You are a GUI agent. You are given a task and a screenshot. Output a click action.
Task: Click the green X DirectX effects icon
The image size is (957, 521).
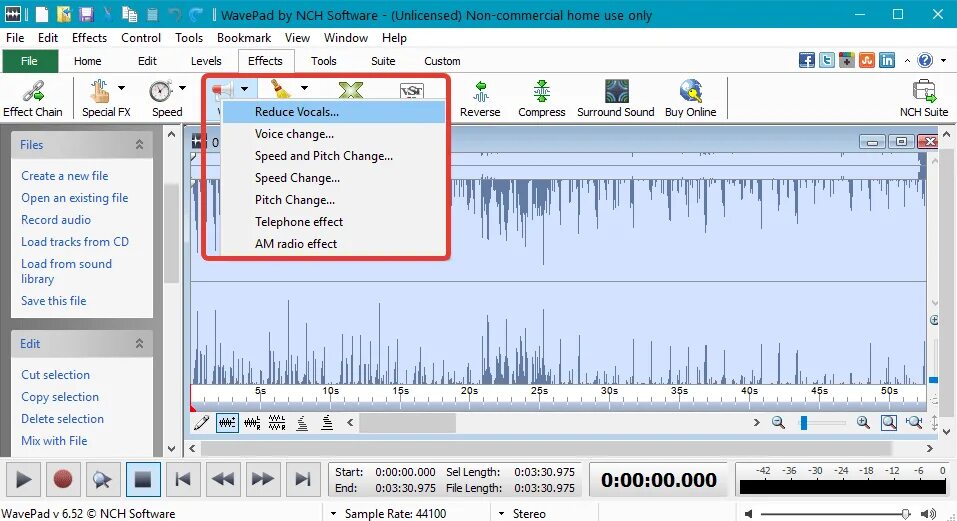point(351,91)
